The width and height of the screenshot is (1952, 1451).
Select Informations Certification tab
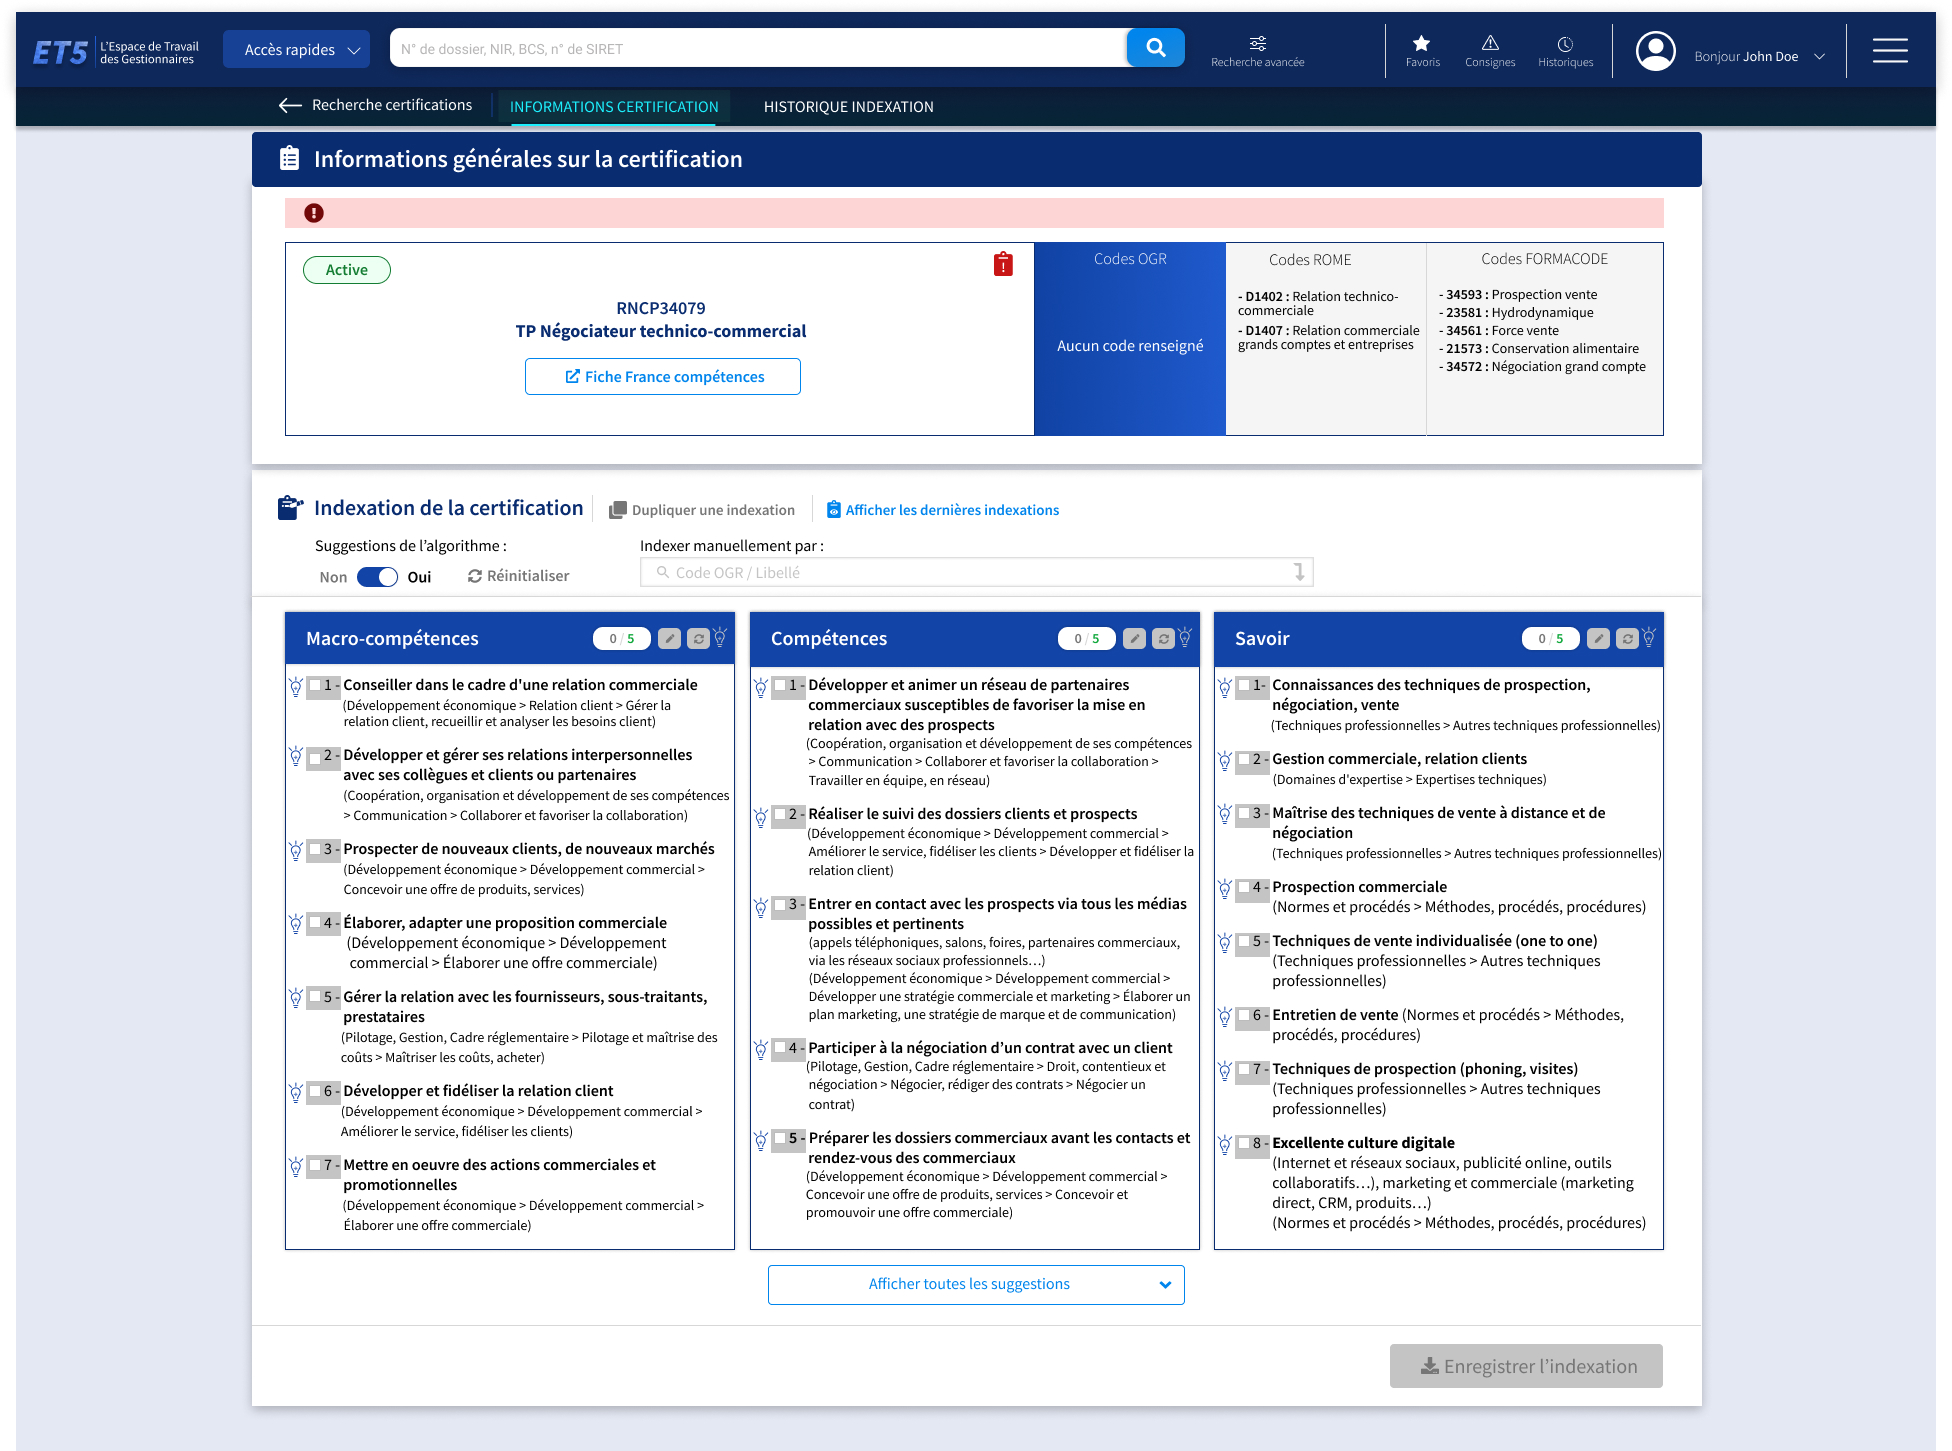pos(613,107)
